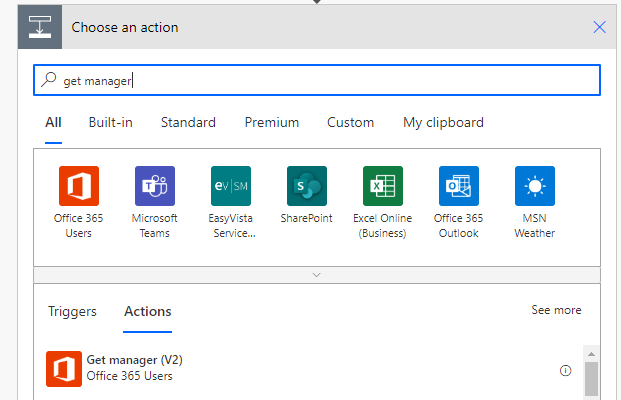Switch to the All tab
This screenshot has height=400, width=621.
point(53,122)
